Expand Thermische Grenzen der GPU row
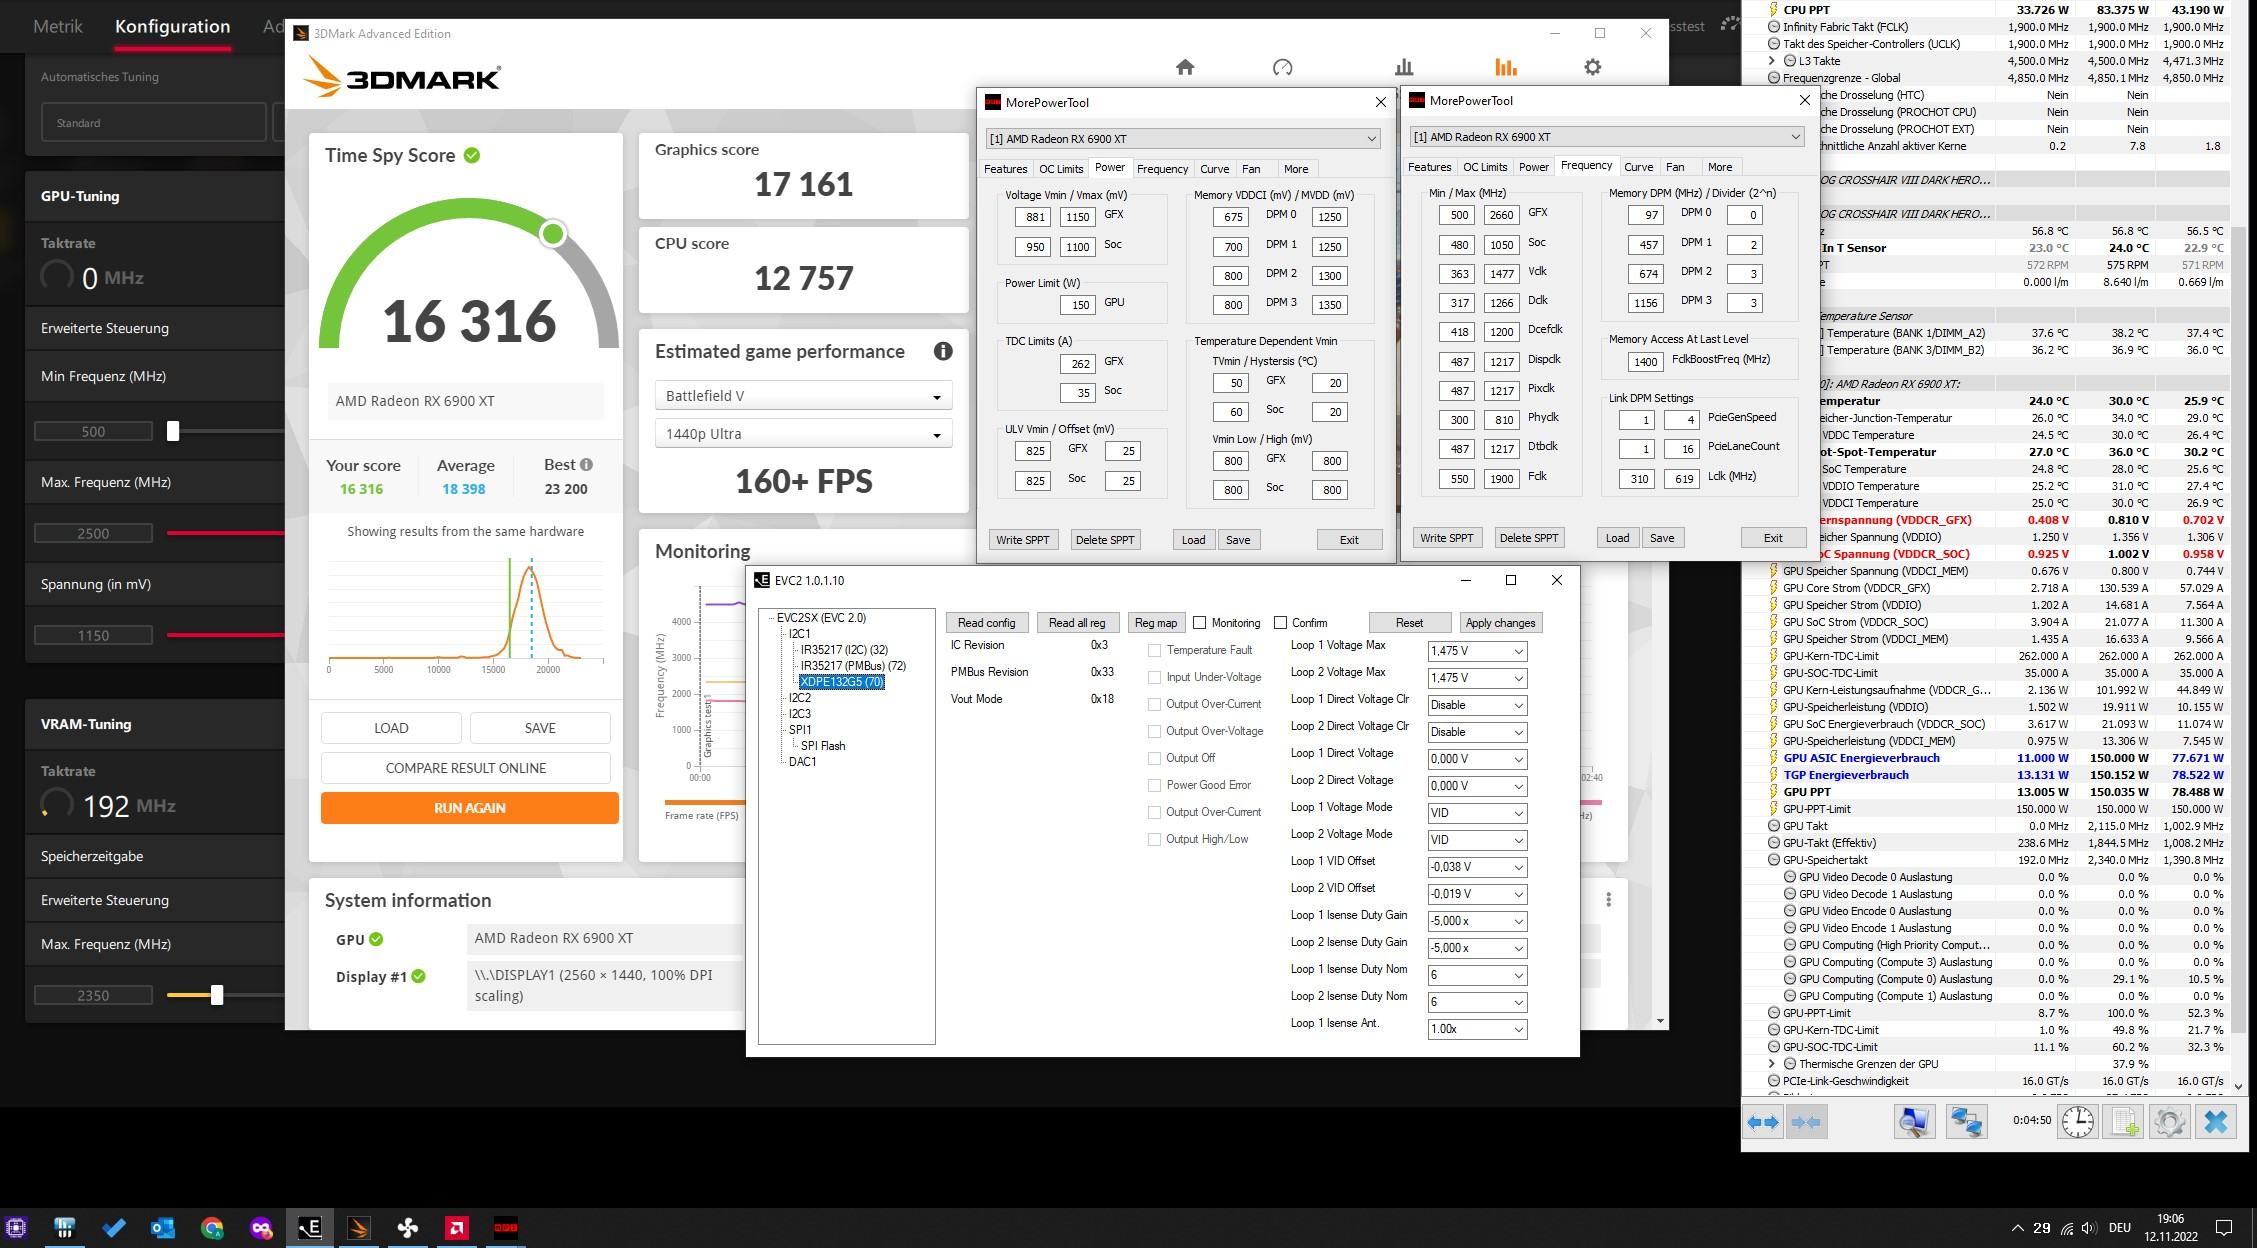This screenshot has width=2257, height=1248. pos(1772,1064)
